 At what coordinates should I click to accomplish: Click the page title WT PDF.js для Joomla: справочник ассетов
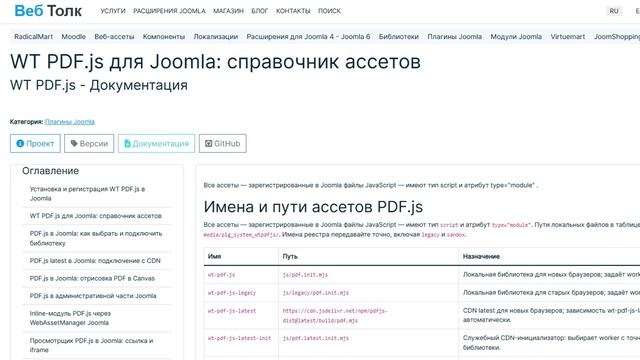(x=215, y=62)
